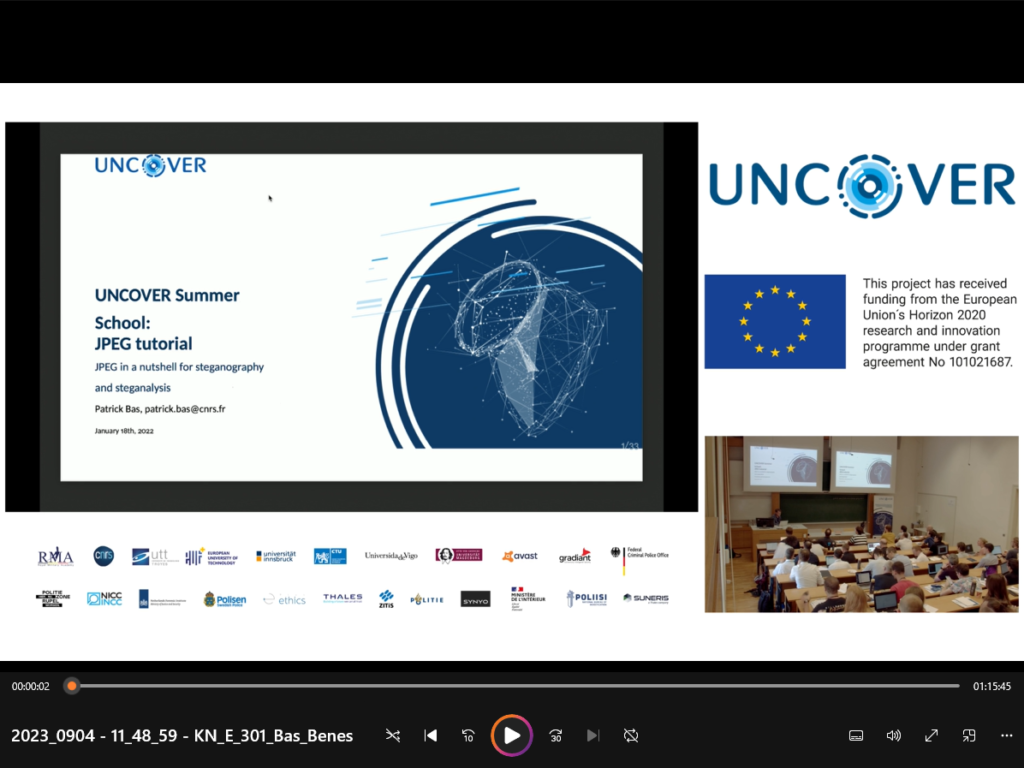Open the mini player view
This screenshot has width=1024, height=768.
[x=969, y=736]
